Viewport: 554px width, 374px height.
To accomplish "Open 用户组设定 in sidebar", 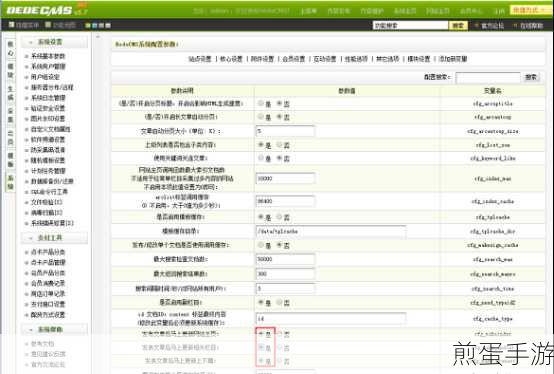I will (45, 77).
